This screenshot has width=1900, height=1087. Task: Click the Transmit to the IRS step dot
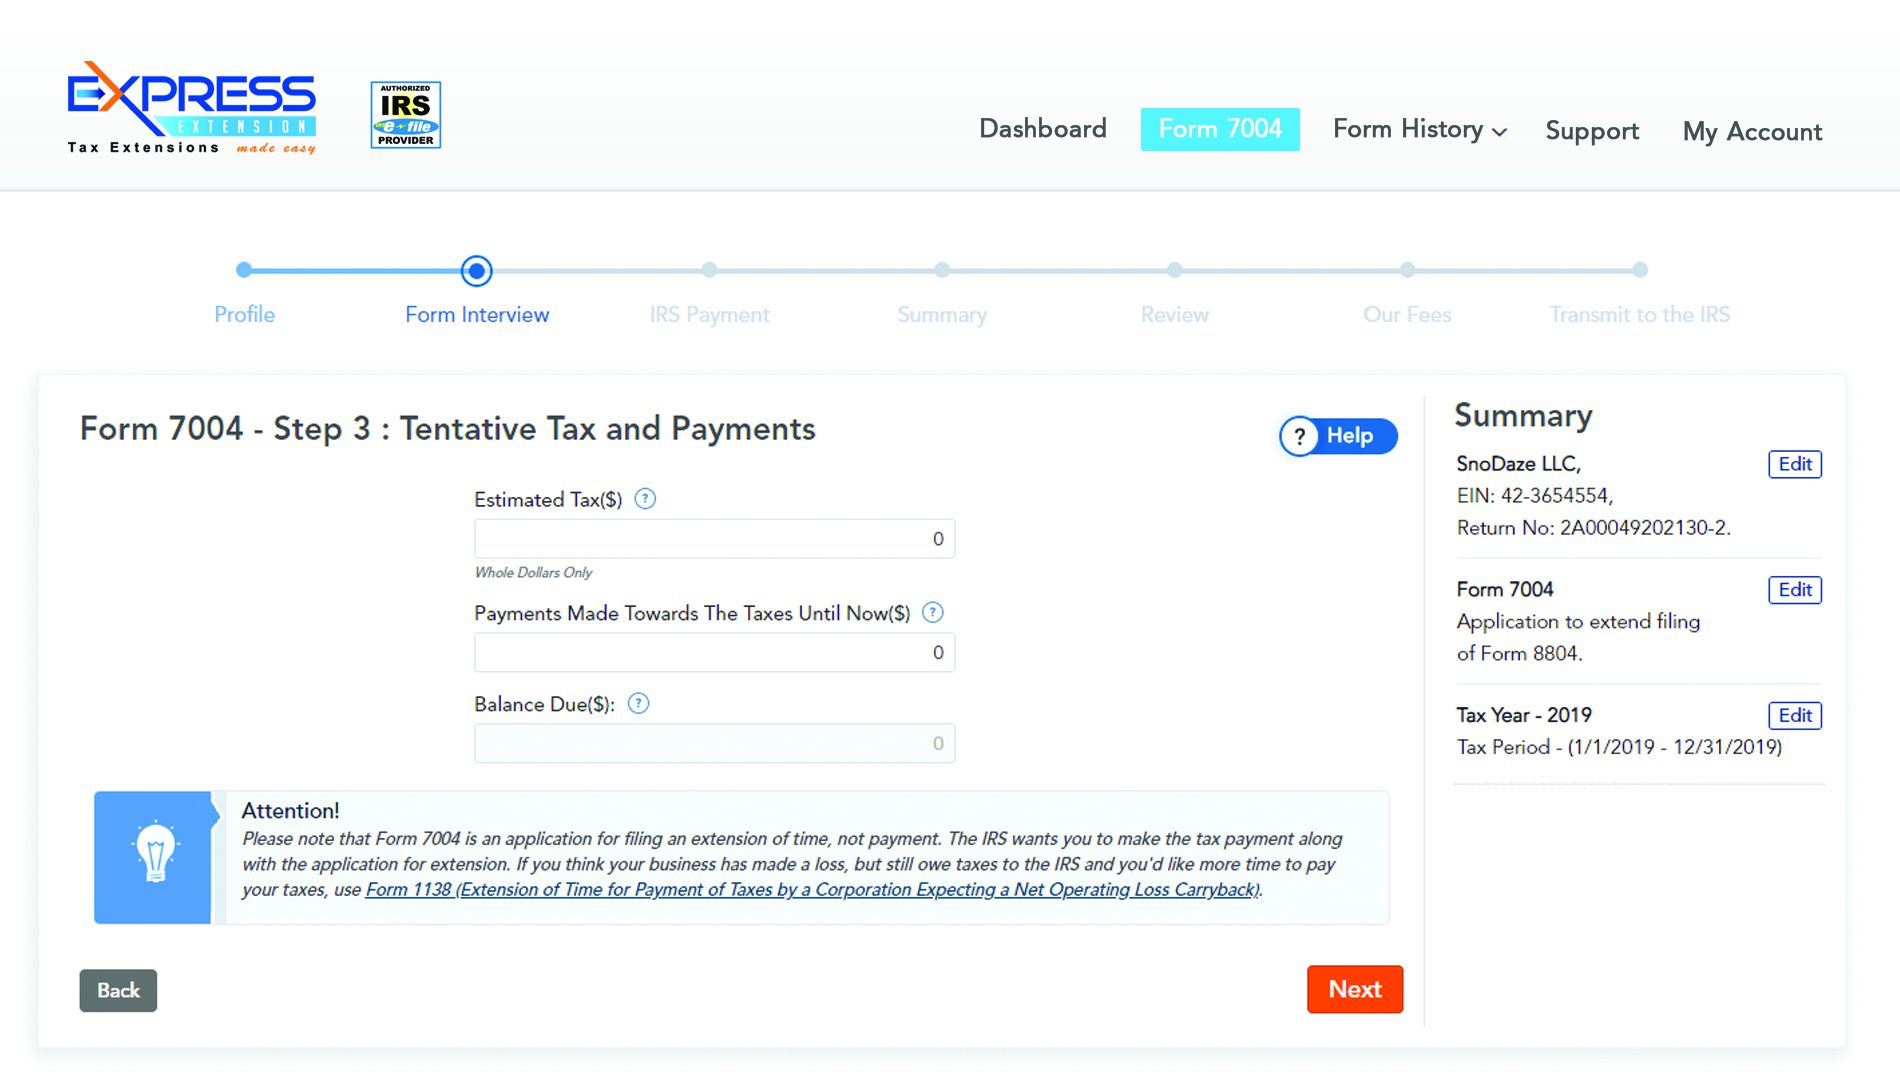tap(1640, 270)
